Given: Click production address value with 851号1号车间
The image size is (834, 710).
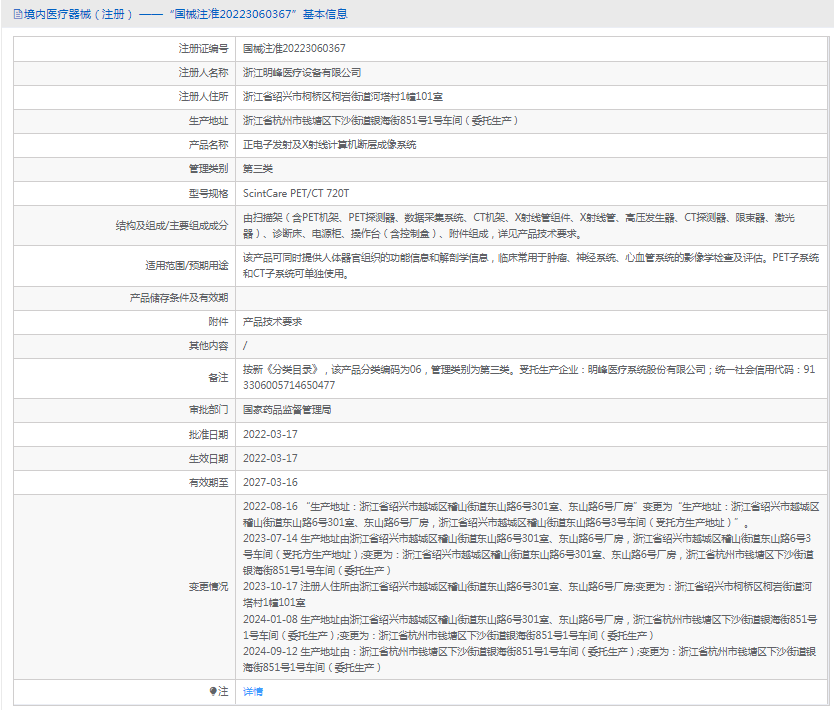Looking at the screenshot, I should pos(380,121).
